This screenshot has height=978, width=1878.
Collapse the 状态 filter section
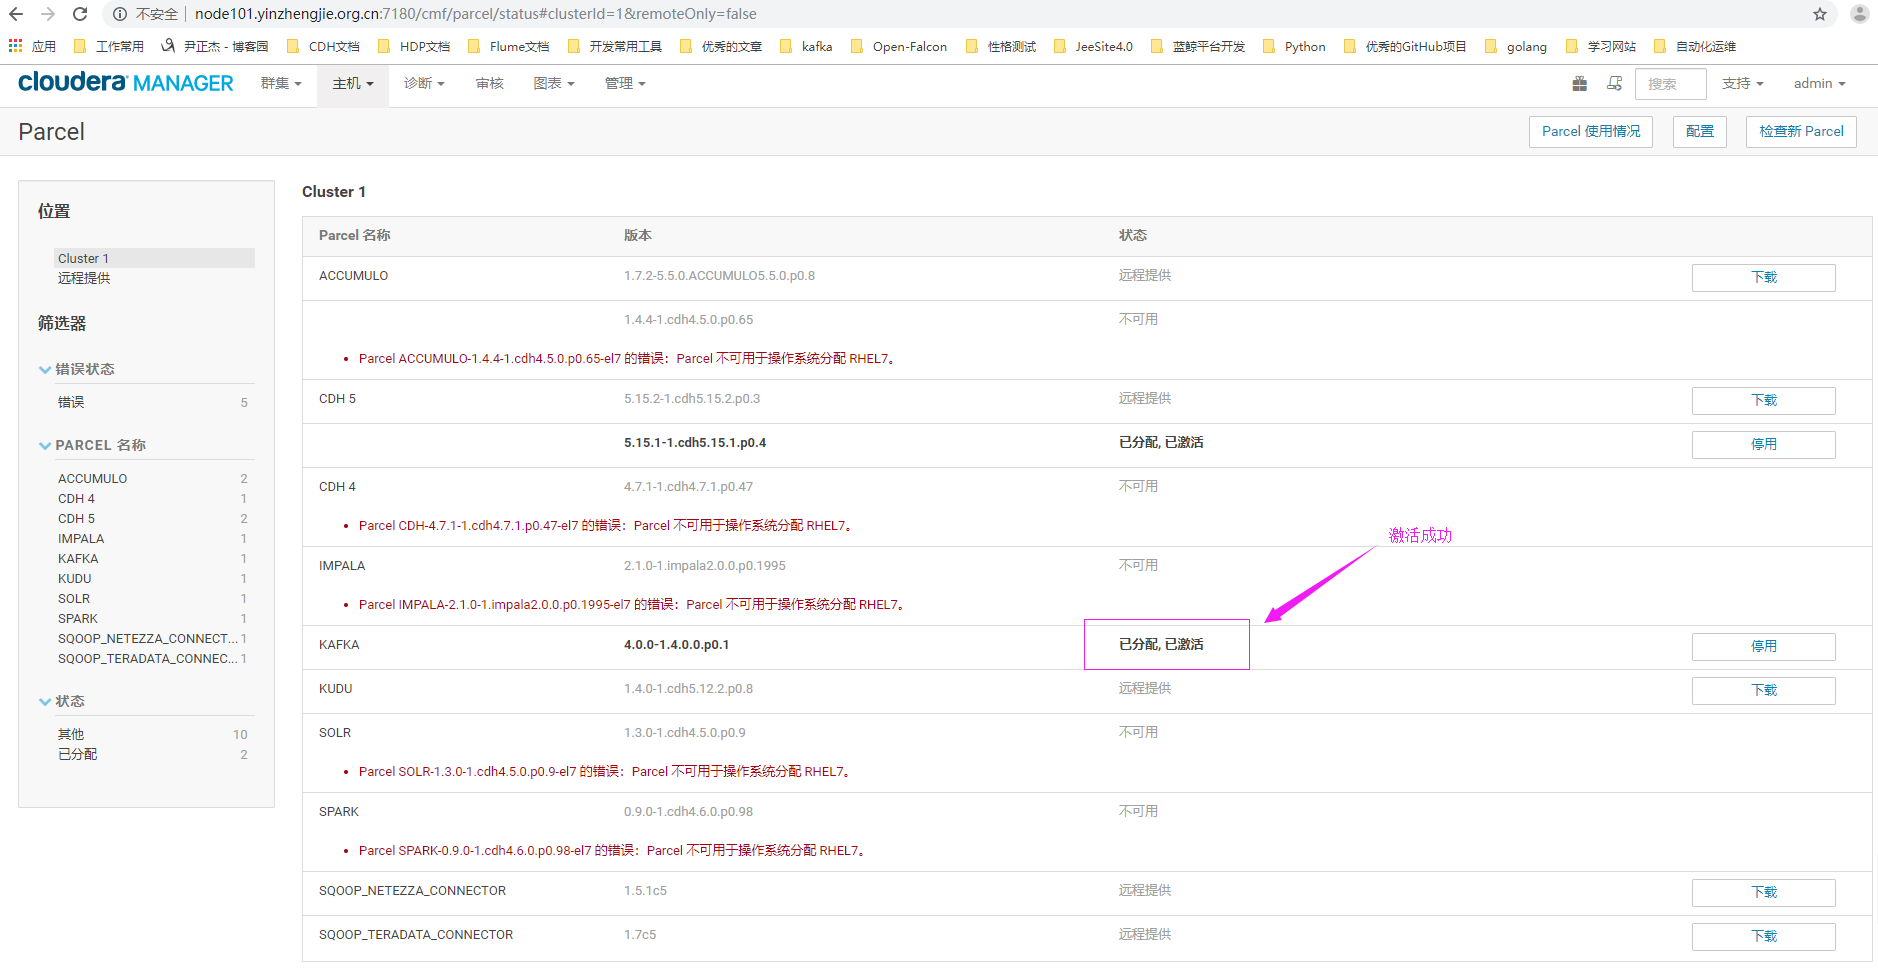pyautogui.click(x=45, y=702)
